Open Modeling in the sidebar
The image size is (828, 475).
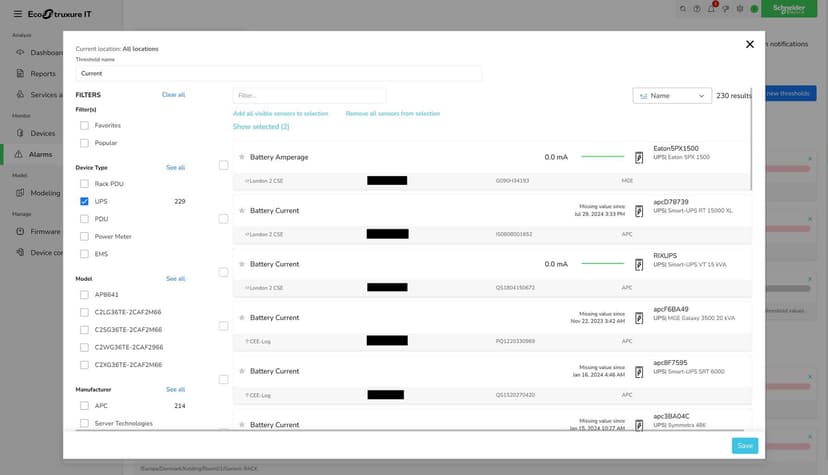click(x=45, y=193)
